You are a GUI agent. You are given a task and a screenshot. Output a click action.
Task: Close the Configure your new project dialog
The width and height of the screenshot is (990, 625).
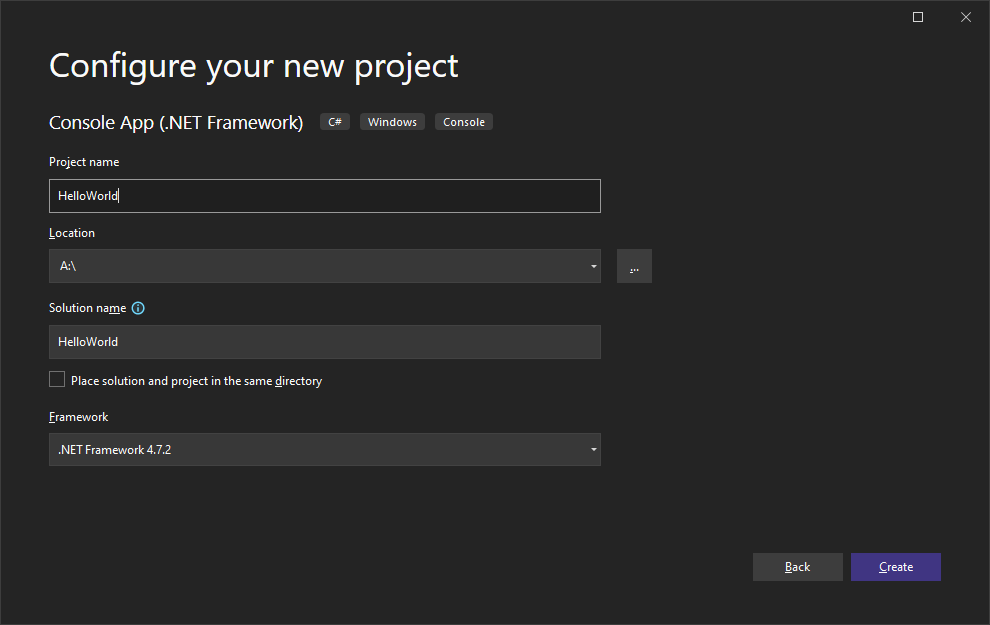[965, 17]
